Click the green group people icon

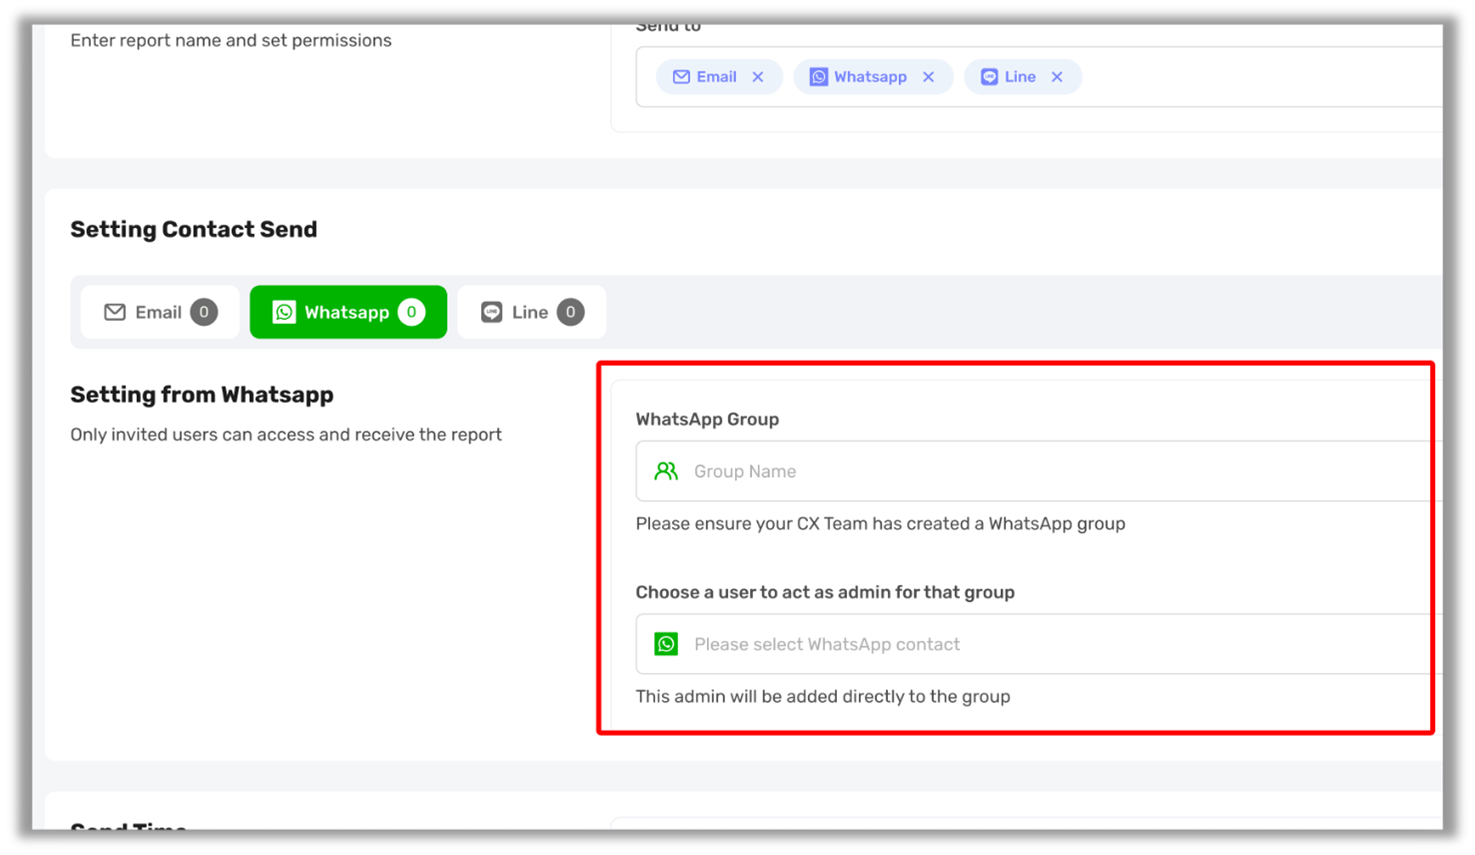coord(666,471)
